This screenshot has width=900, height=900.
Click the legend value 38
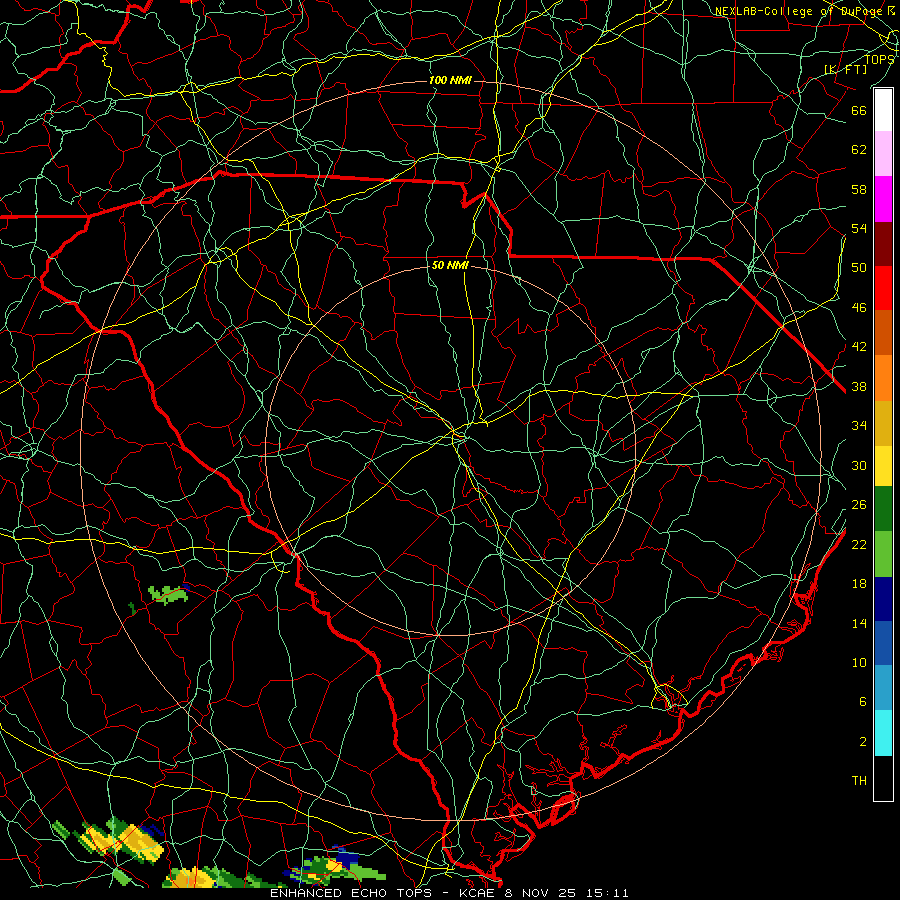point(859,386)
